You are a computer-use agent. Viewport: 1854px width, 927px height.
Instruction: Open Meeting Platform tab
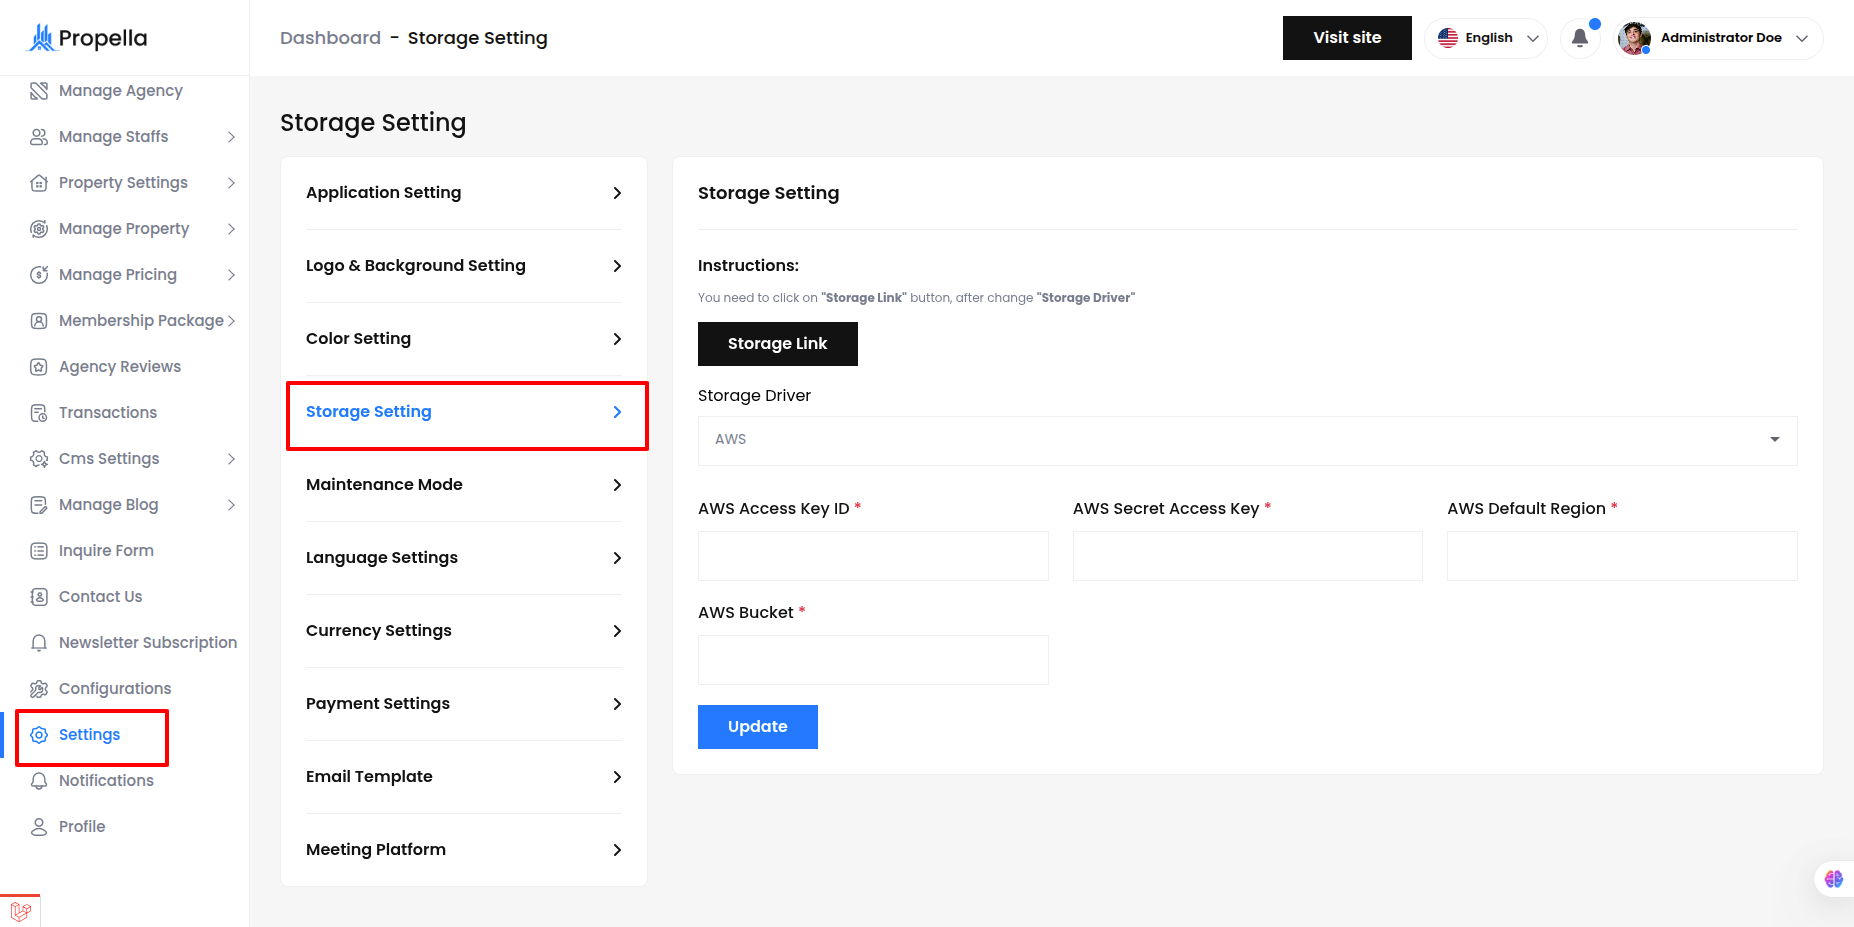pyautogui.click(x=464, y=850)
